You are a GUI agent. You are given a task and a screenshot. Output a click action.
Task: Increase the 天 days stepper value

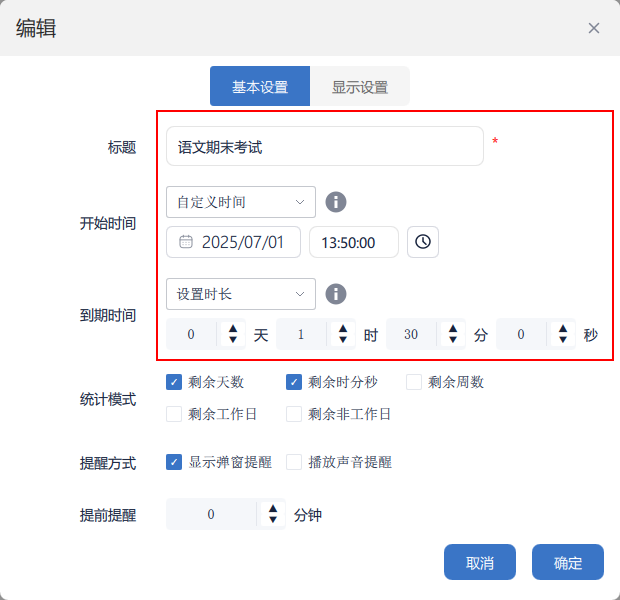pyautogui.click(x=233, y=328)
